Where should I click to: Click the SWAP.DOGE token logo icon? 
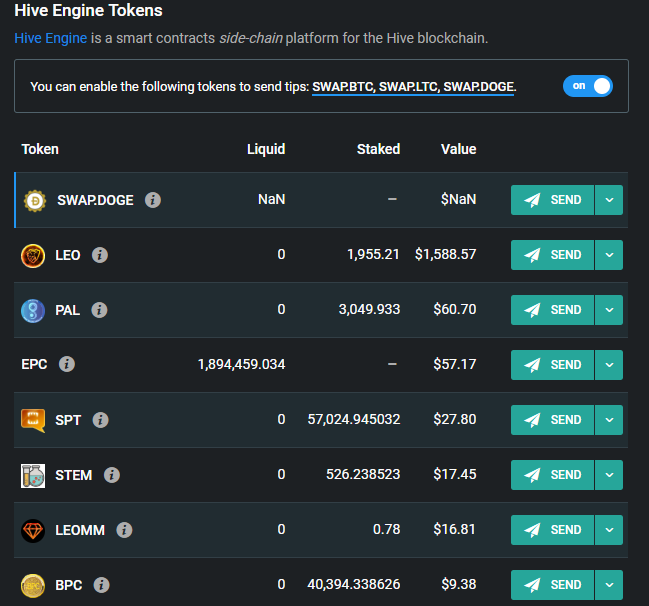click(x=35, y=200)
